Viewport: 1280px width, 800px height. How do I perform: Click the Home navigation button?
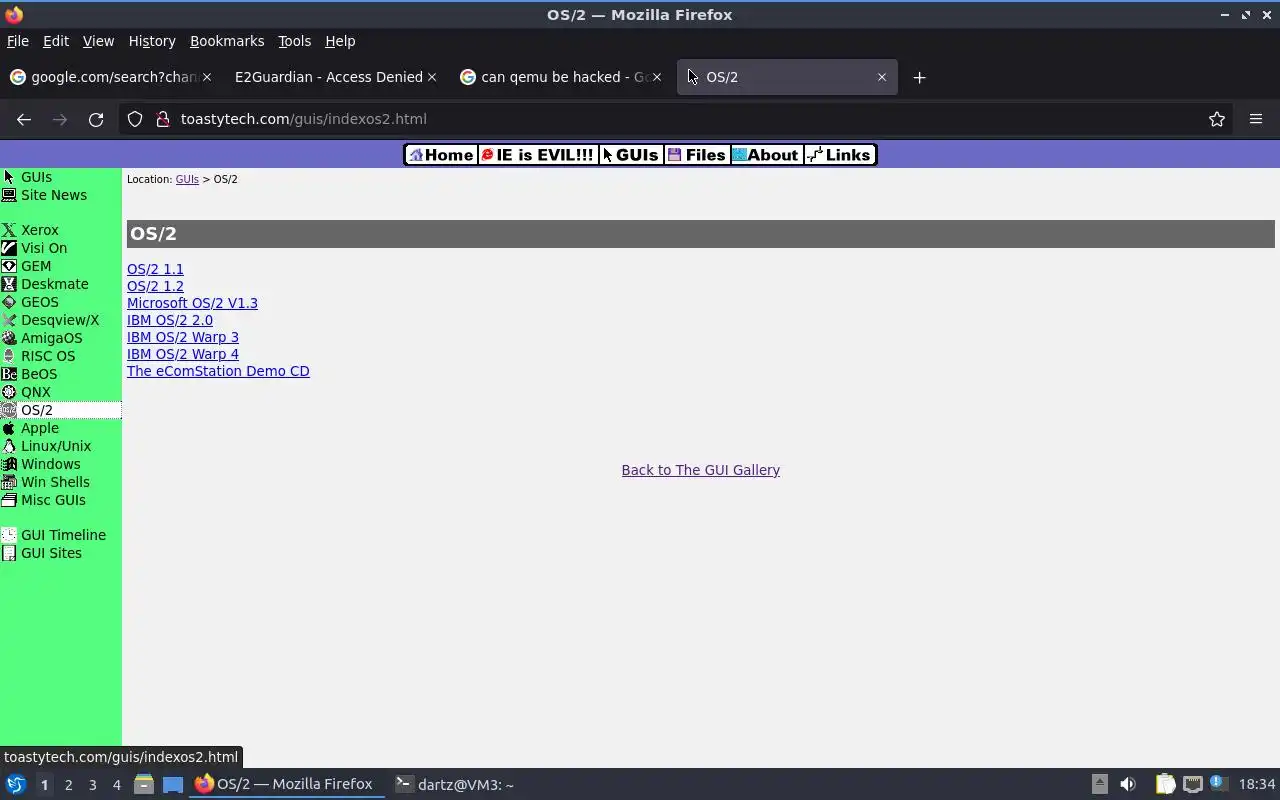tap(441, 155)
